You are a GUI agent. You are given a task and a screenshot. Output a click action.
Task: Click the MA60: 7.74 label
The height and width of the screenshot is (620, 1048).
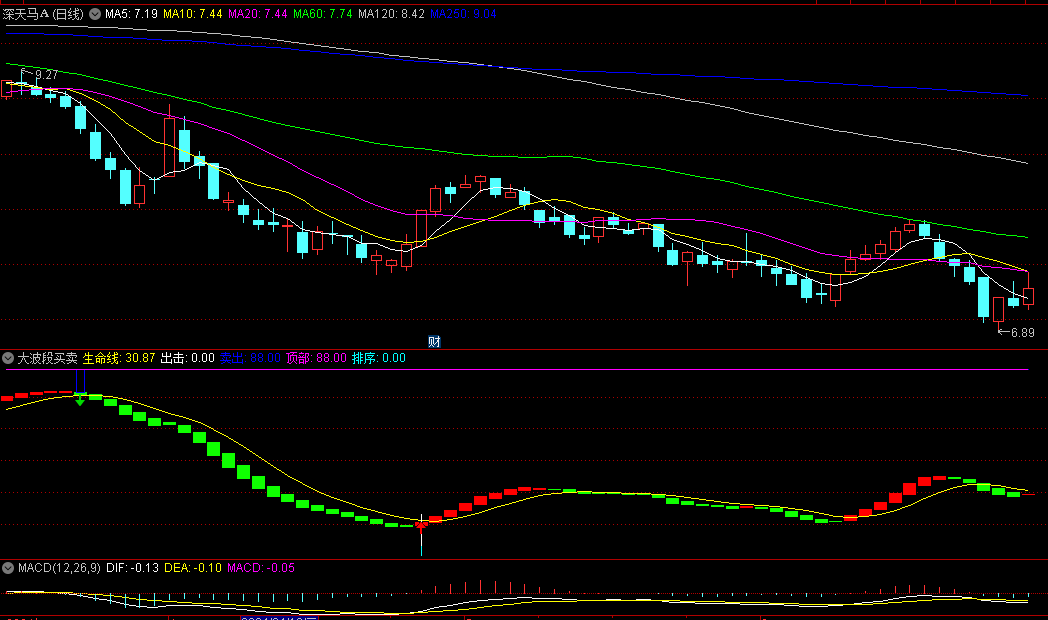coord(322,14)
